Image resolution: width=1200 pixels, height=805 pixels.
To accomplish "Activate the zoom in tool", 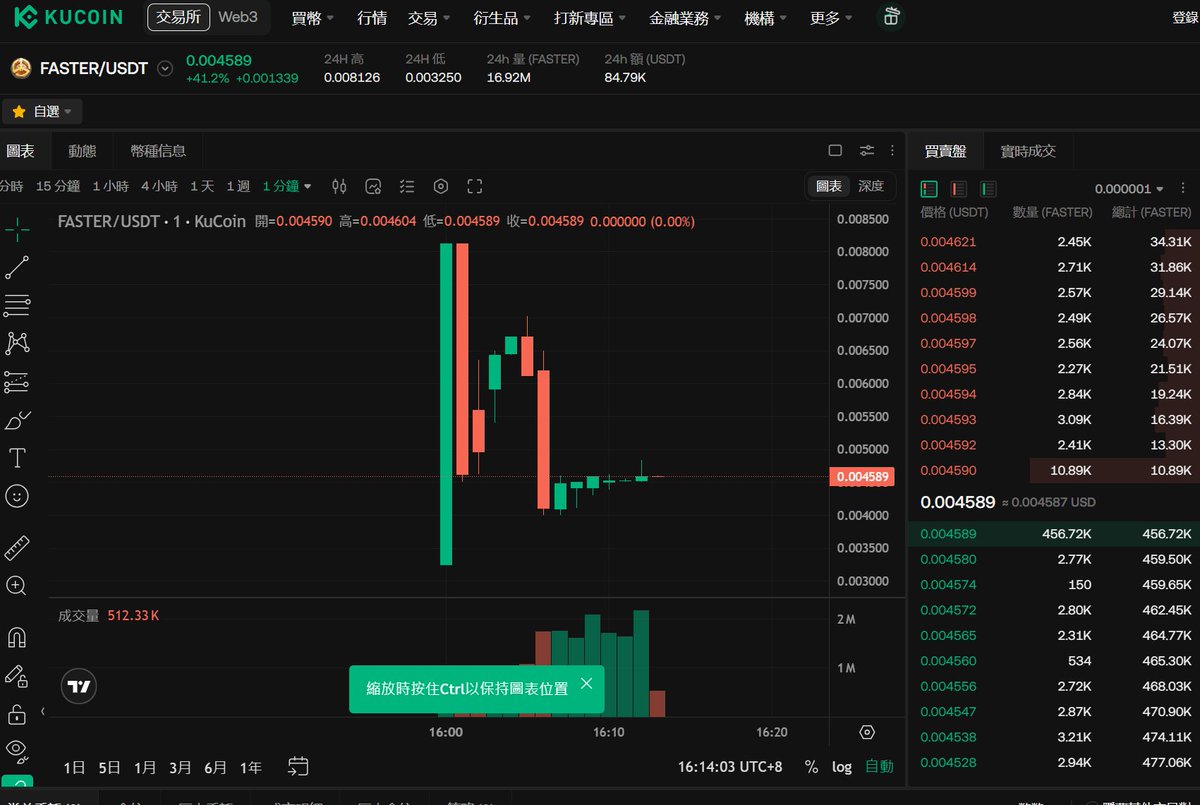I will (17, 586).
